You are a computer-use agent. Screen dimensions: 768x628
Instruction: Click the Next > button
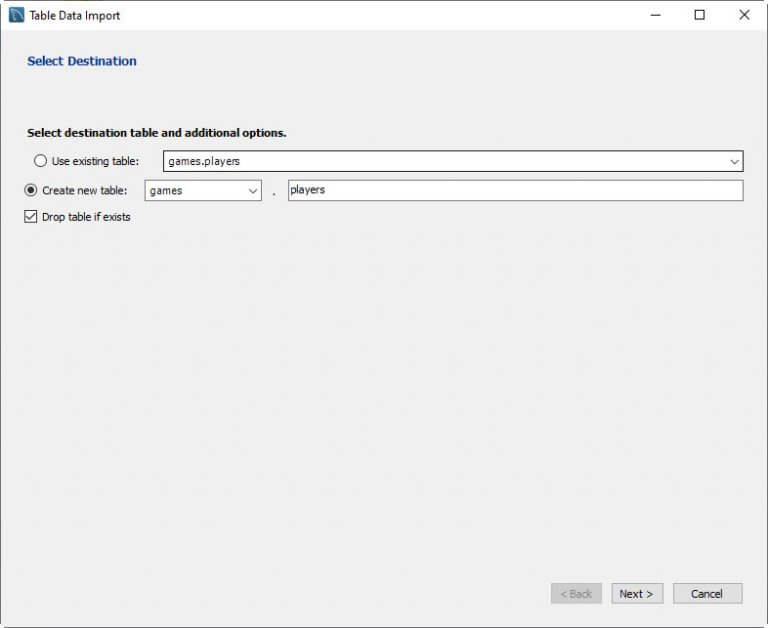[x=637, y=594]
